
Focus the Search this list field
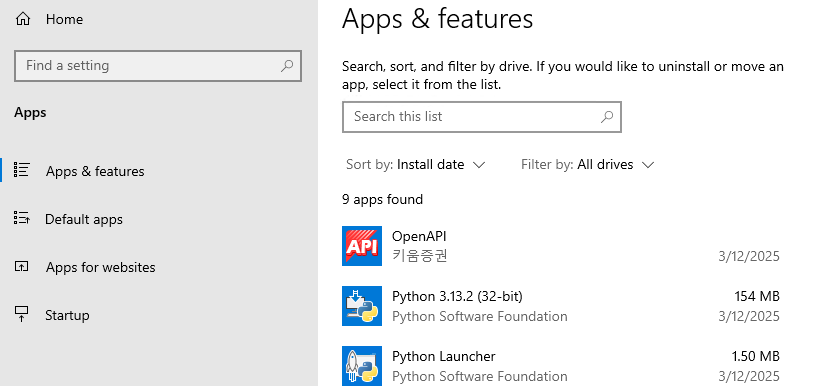click(x=482, y=117)
